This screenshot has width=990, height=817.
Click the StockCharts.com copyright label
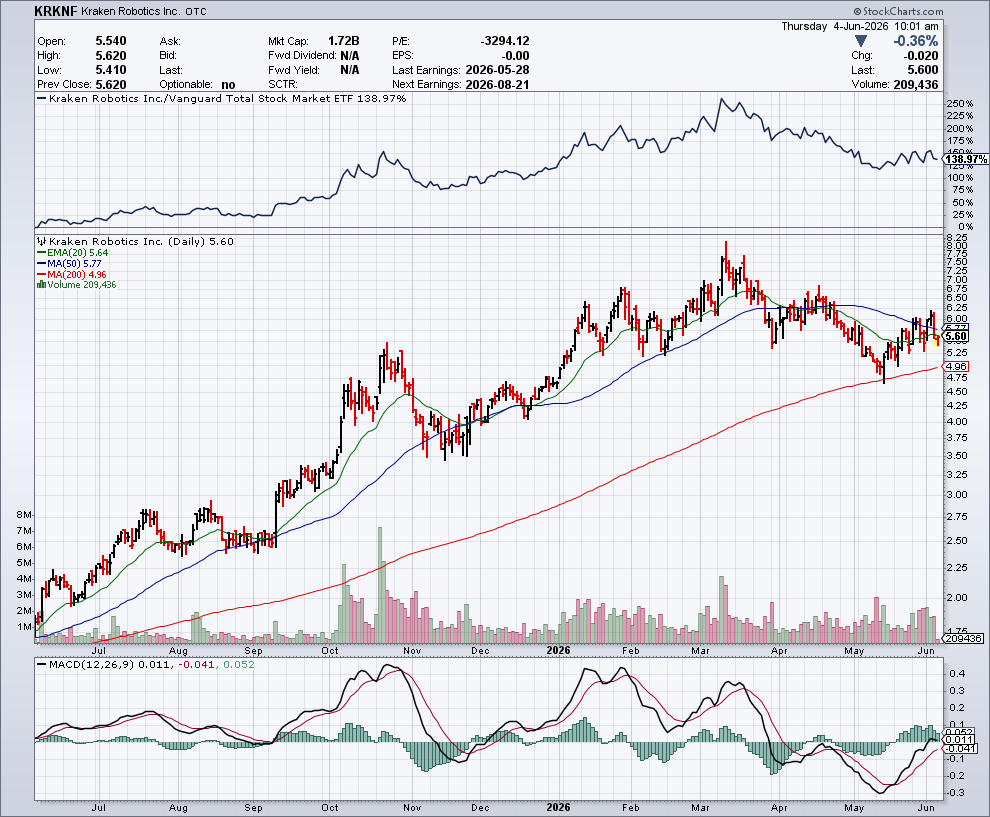898,11
